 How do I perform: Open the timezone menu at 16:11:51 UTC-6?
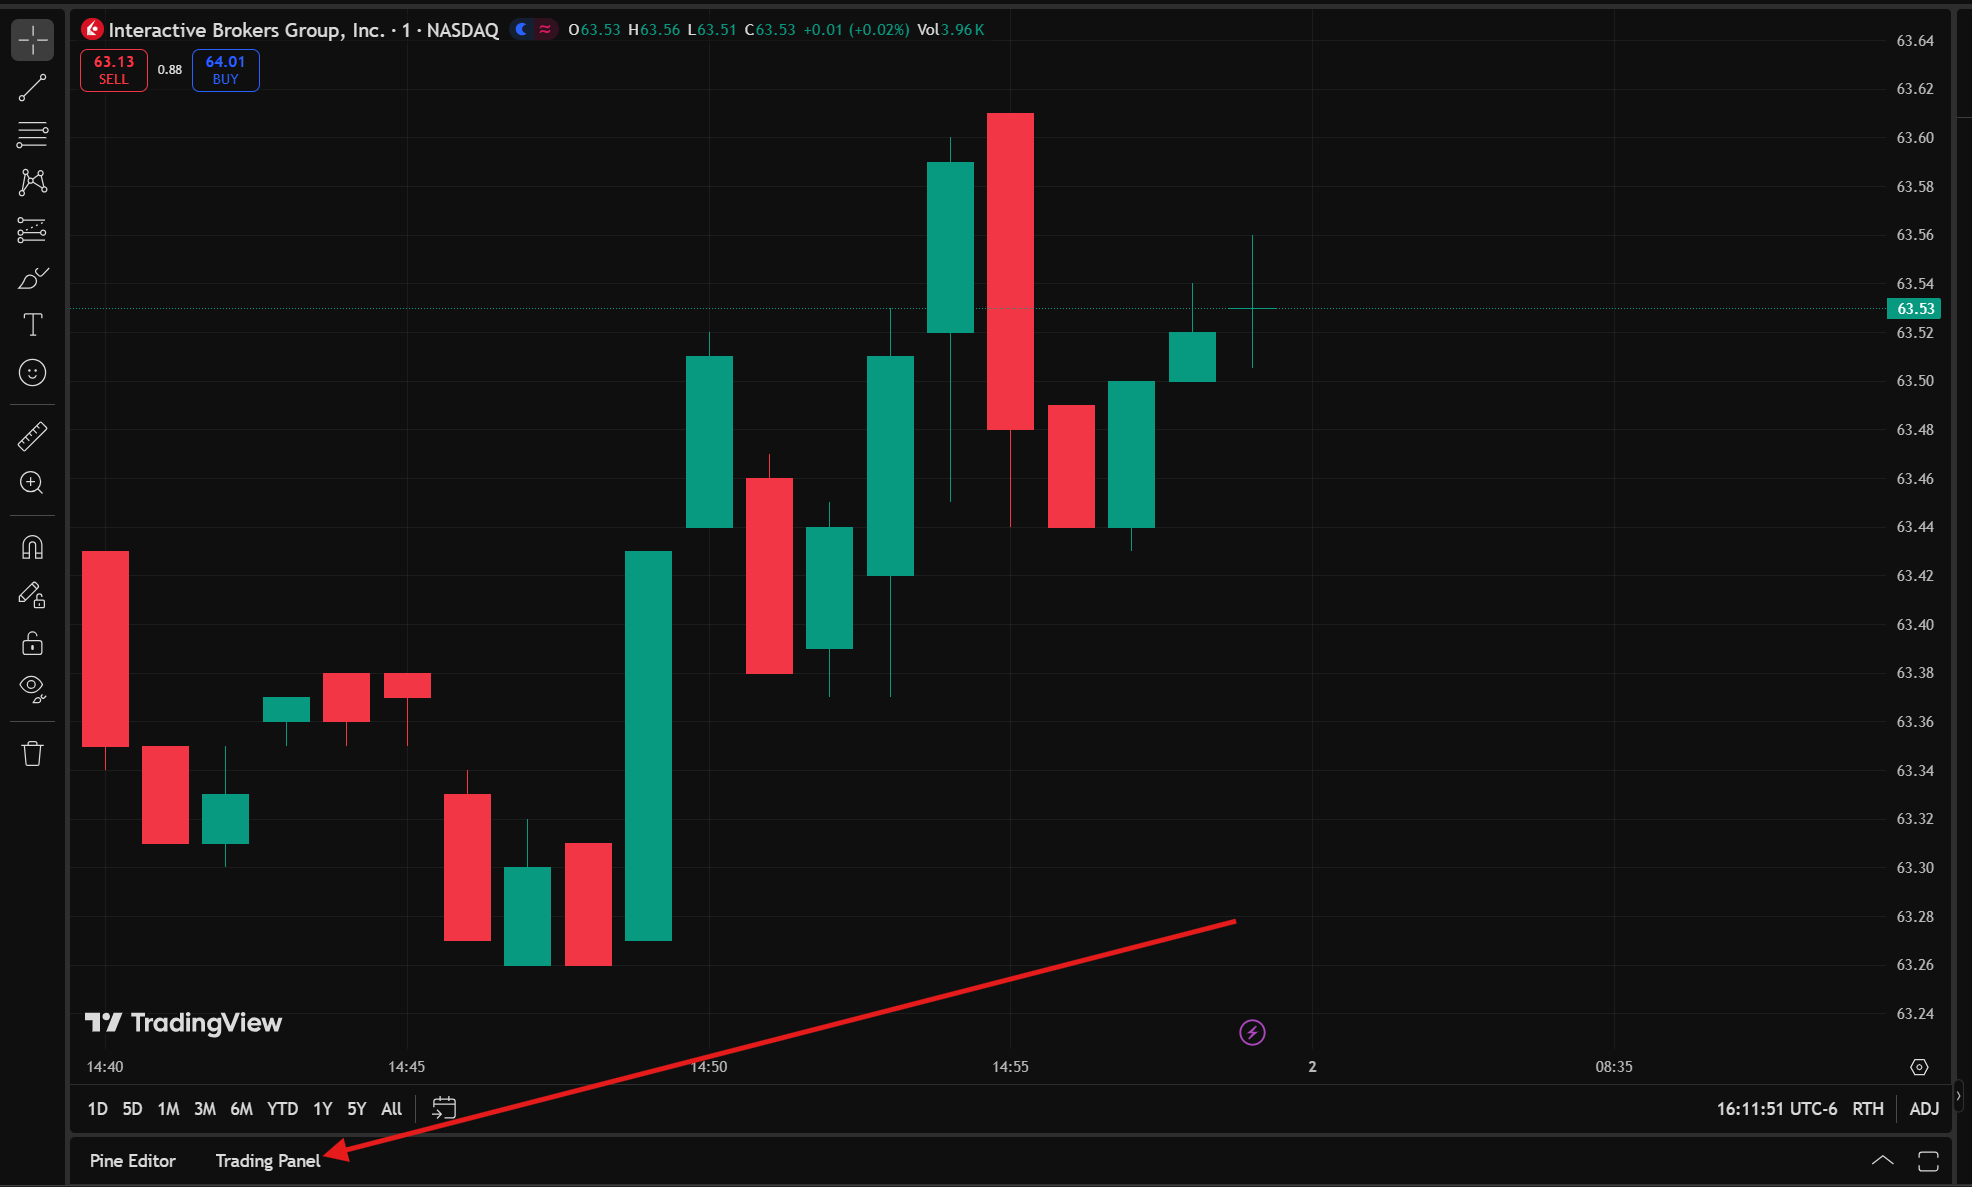click(1777, 1109)
